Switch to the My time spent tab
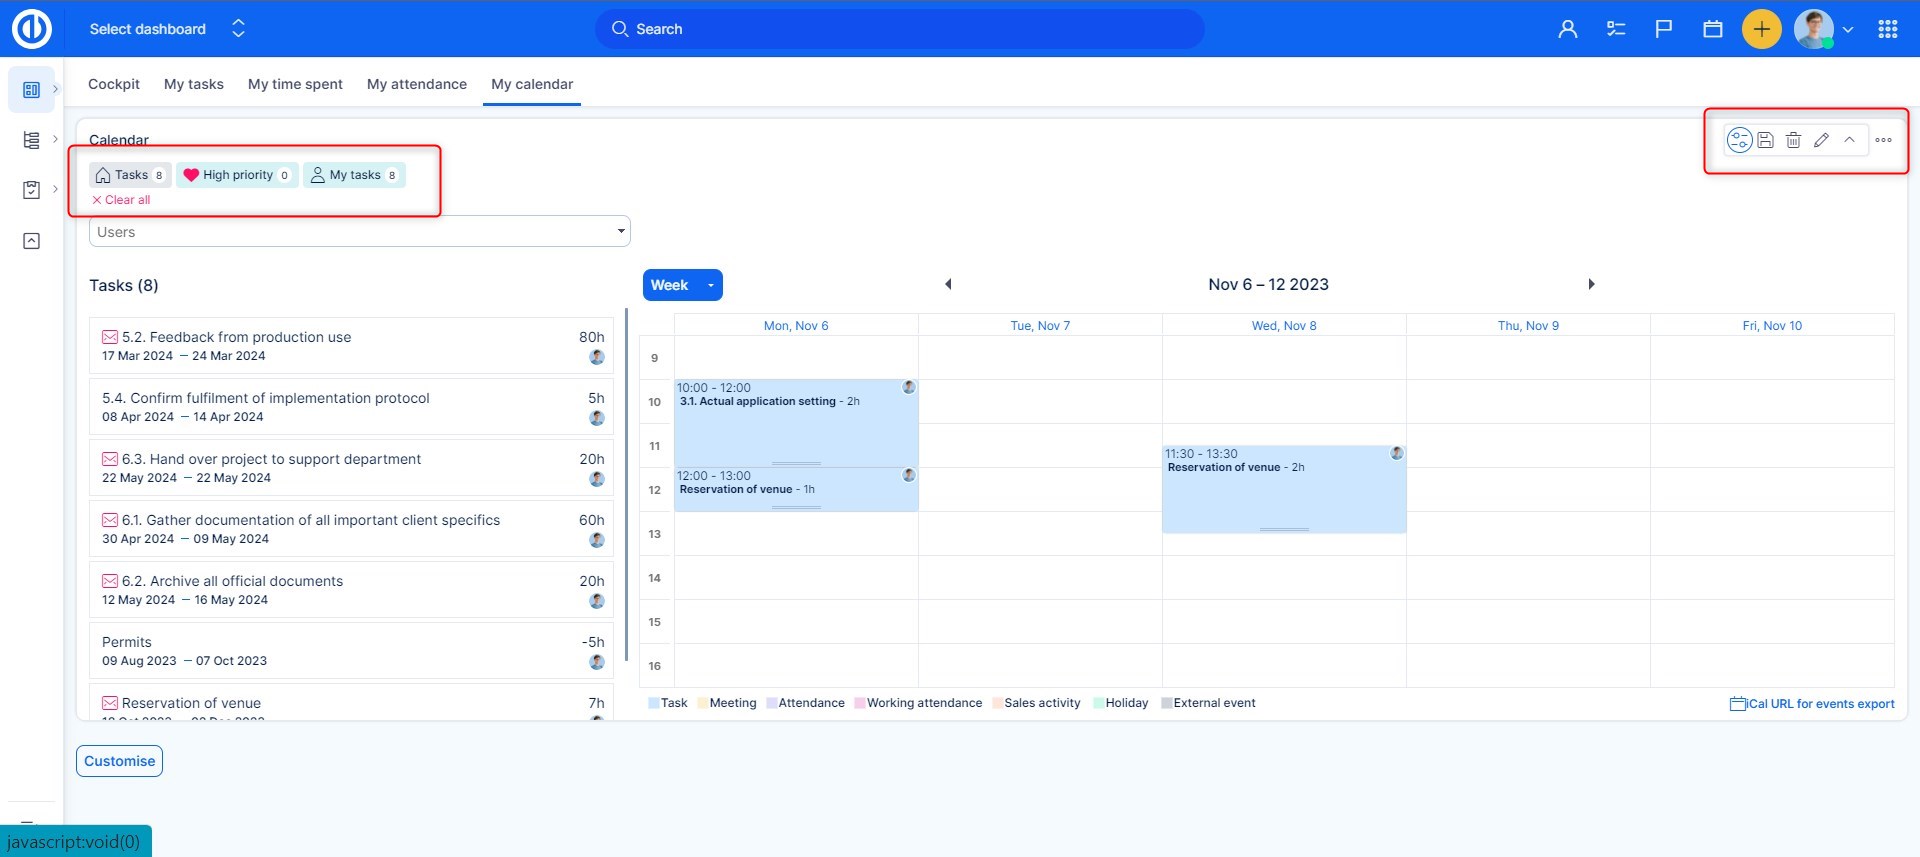Screen dimensions: 1920x857 click(x=295, y=84)
